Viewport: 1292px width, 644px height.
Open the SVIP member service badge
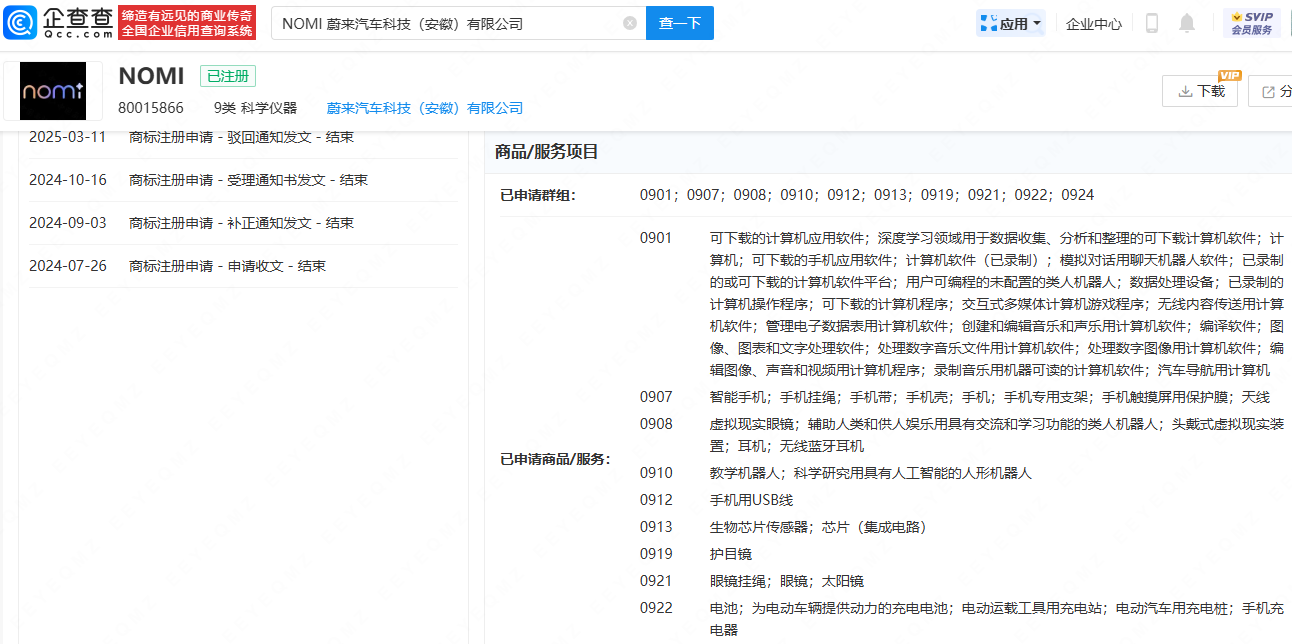point(1251,23)
